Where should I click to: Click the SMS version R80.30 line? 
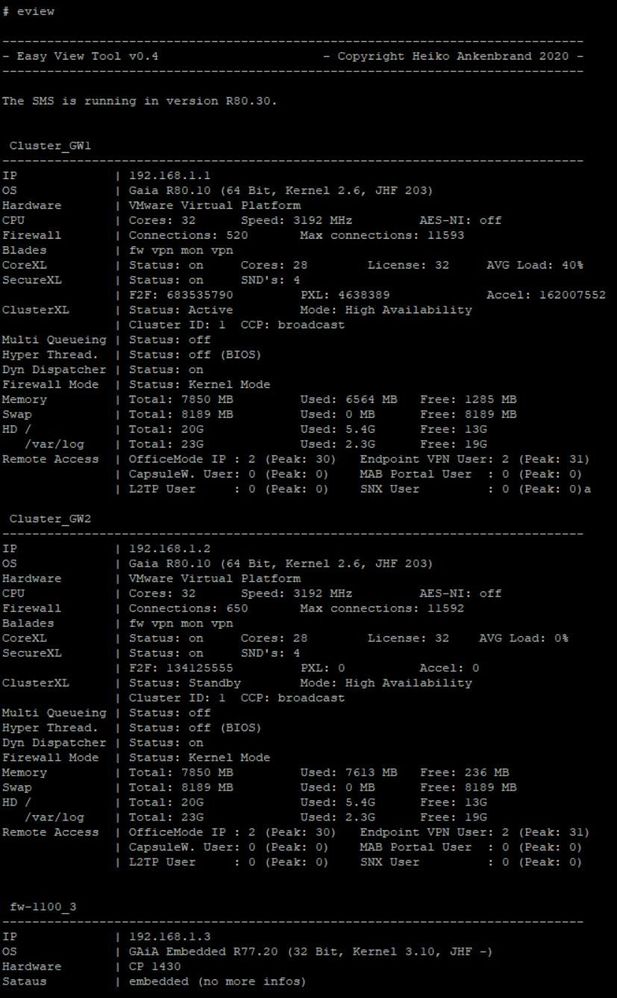(x=139, y=101)
